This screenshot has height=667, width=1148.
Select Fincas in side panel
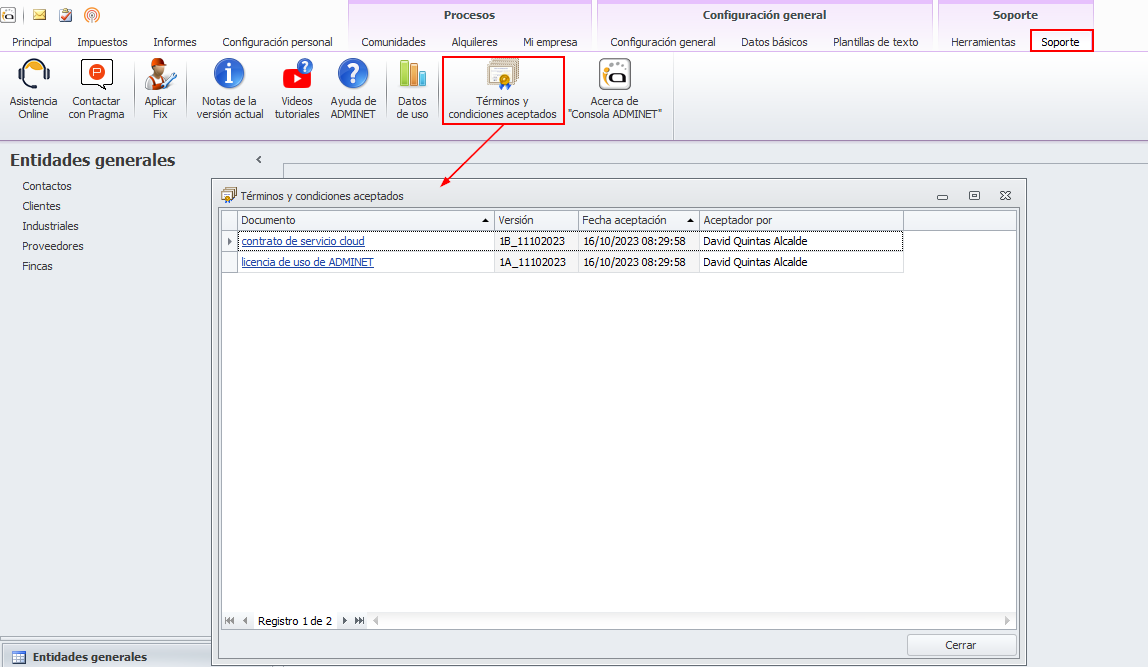pos(37,267)
